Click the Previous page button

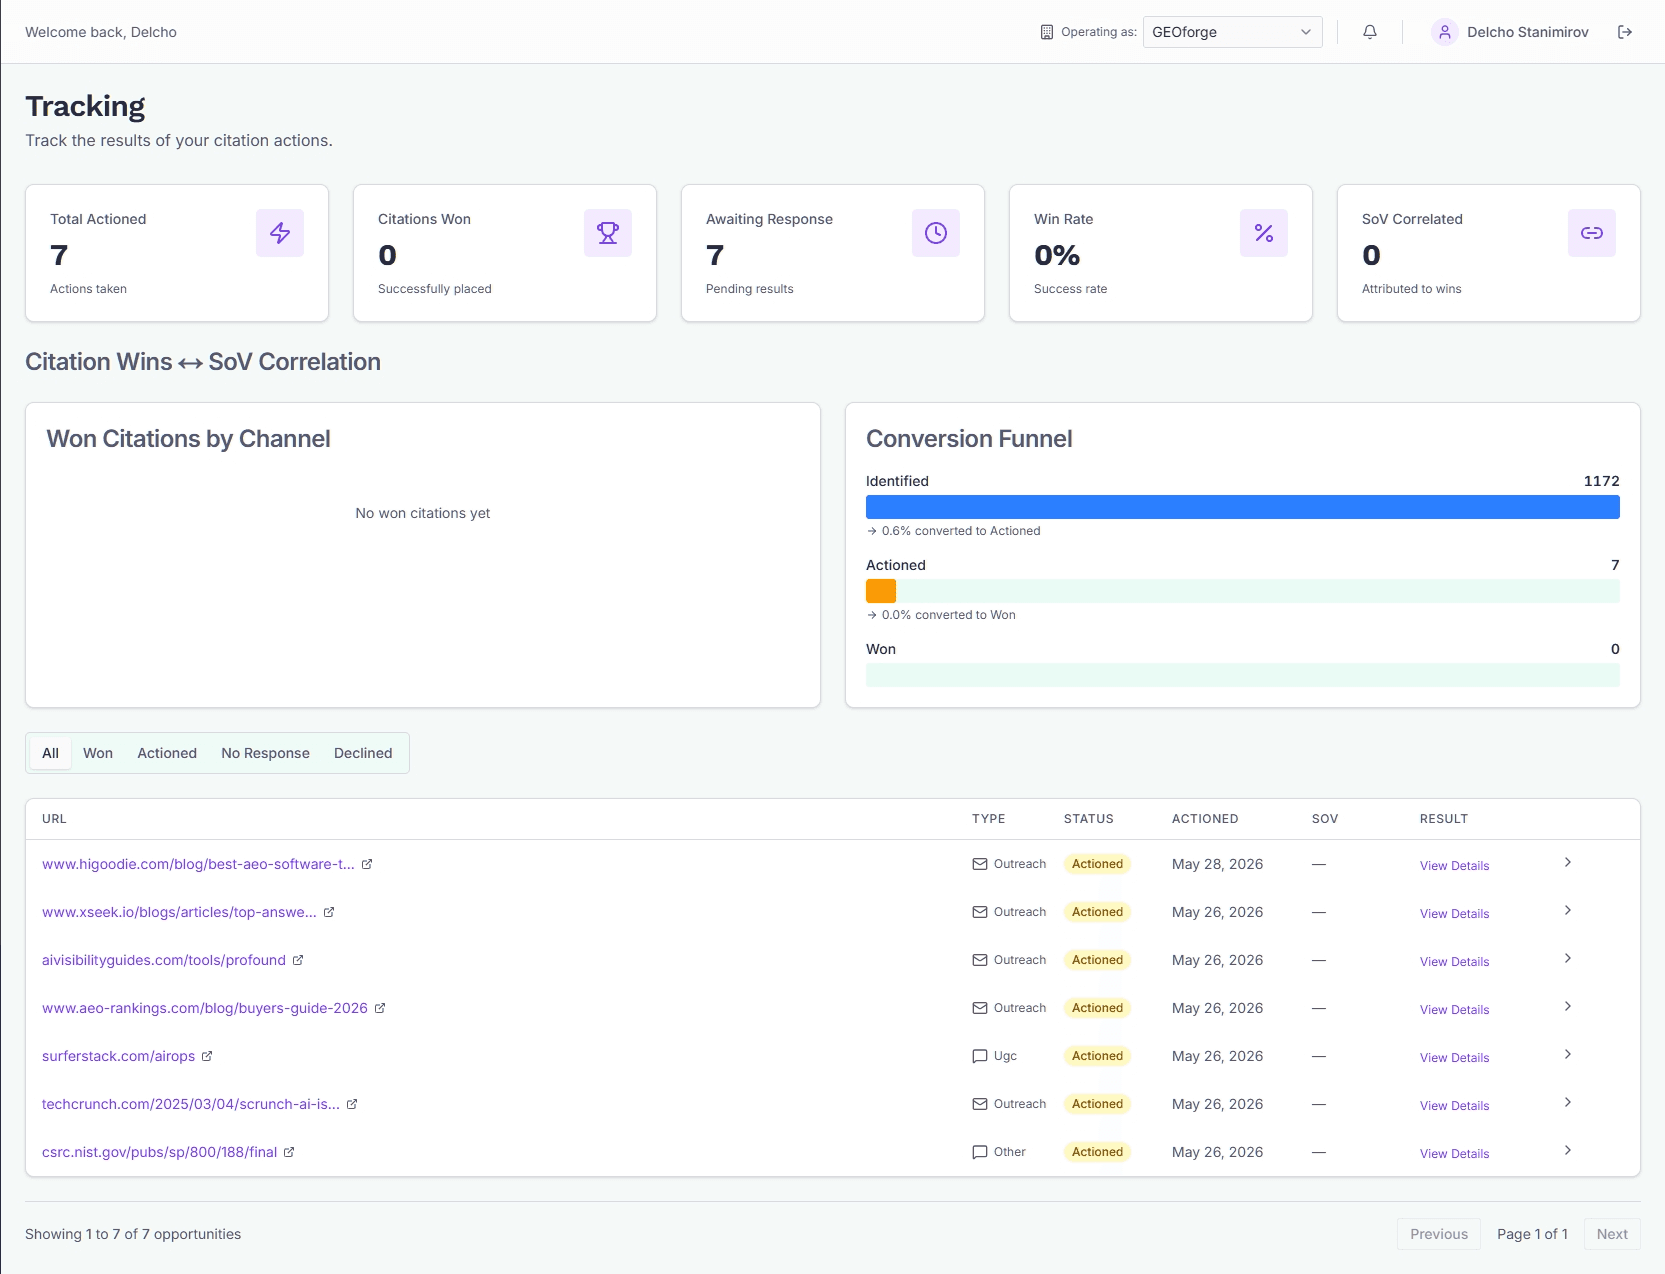point(1439,1234)
